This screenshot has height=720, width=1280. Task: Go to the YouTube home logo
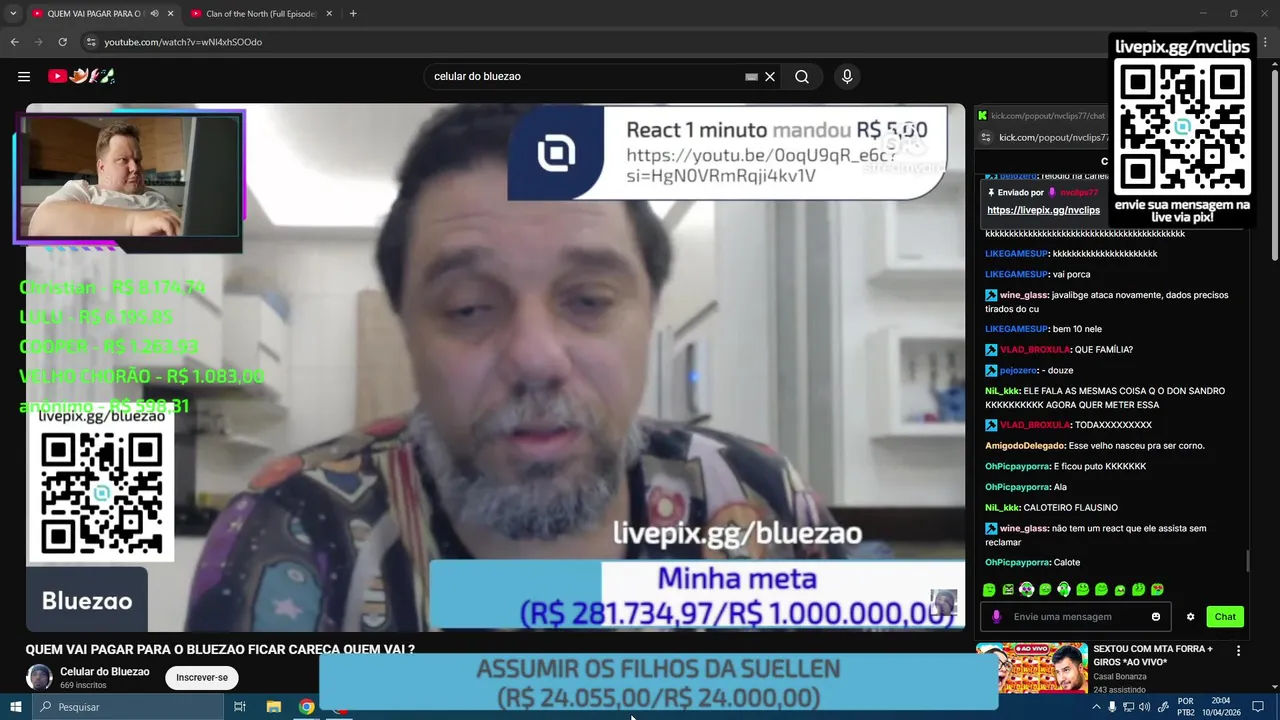82,76
